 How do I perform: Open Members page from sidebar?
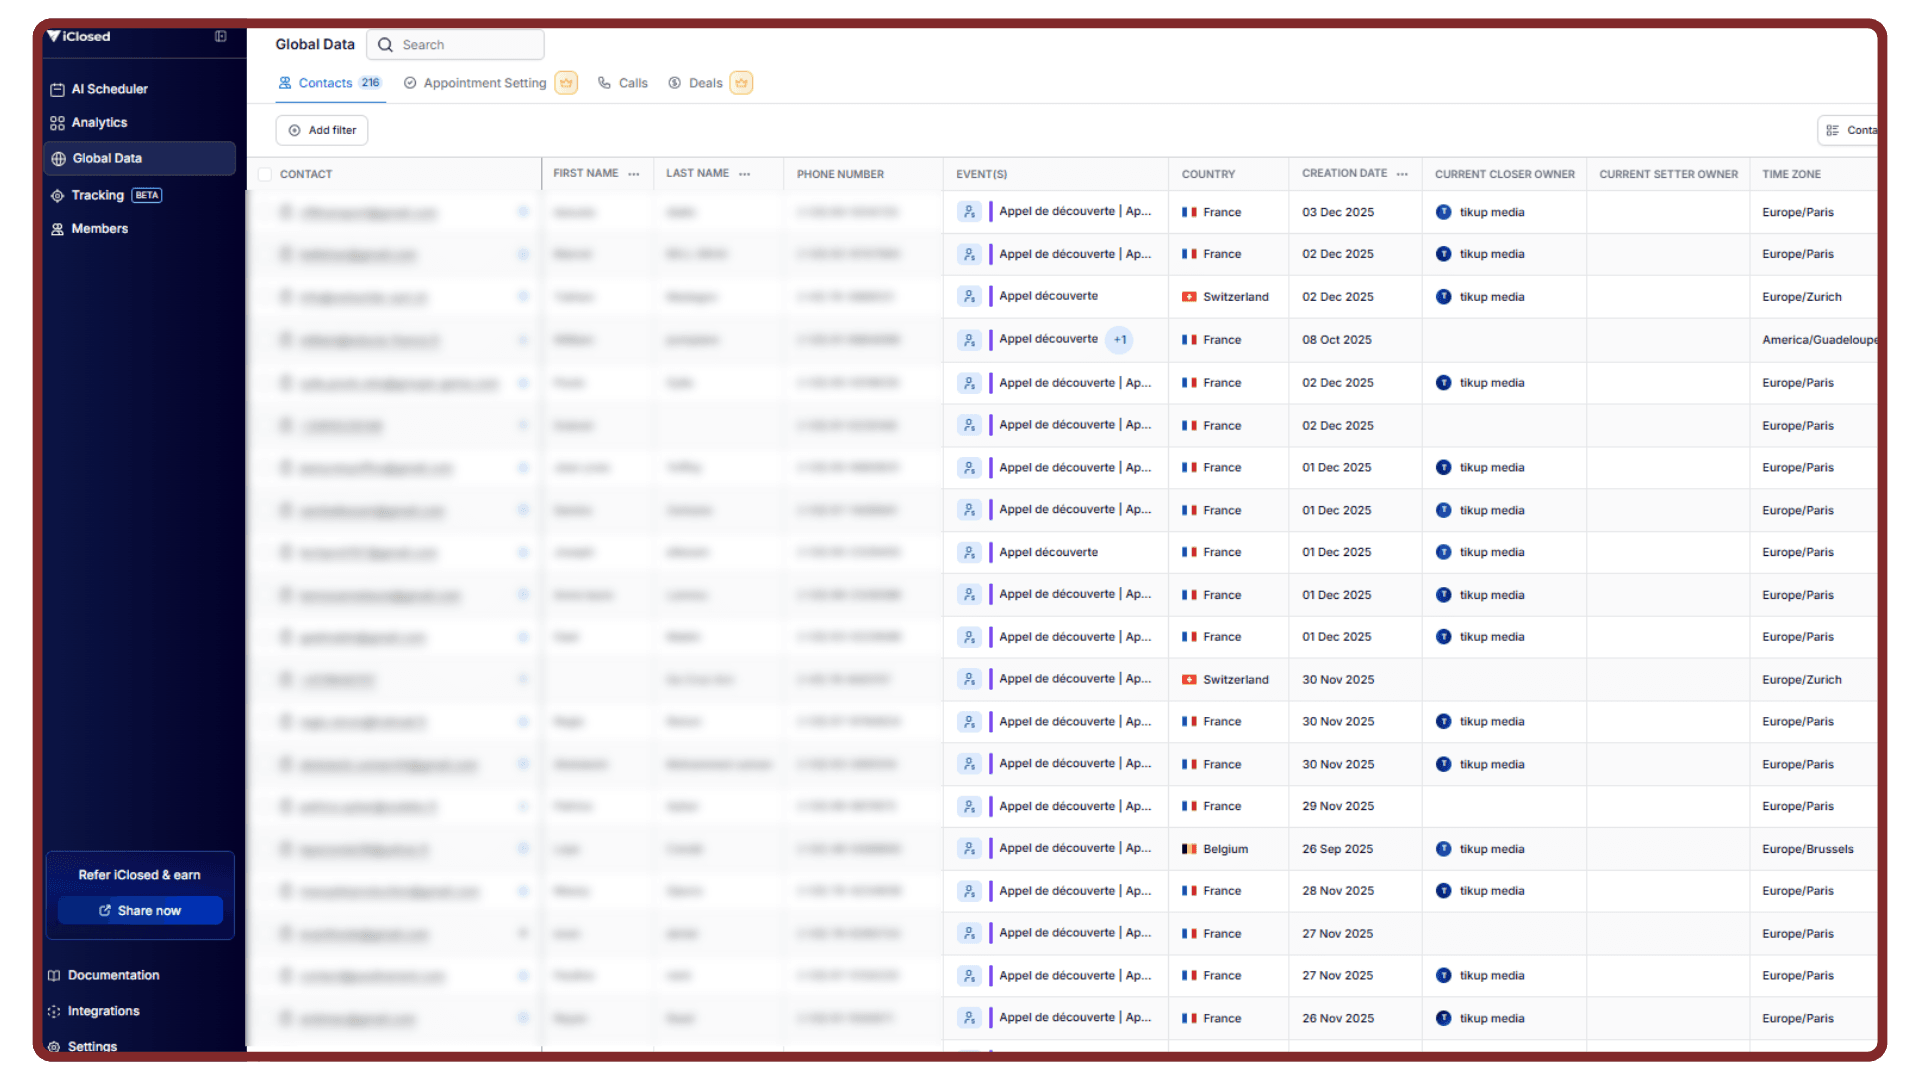click(x=99, y=229)
